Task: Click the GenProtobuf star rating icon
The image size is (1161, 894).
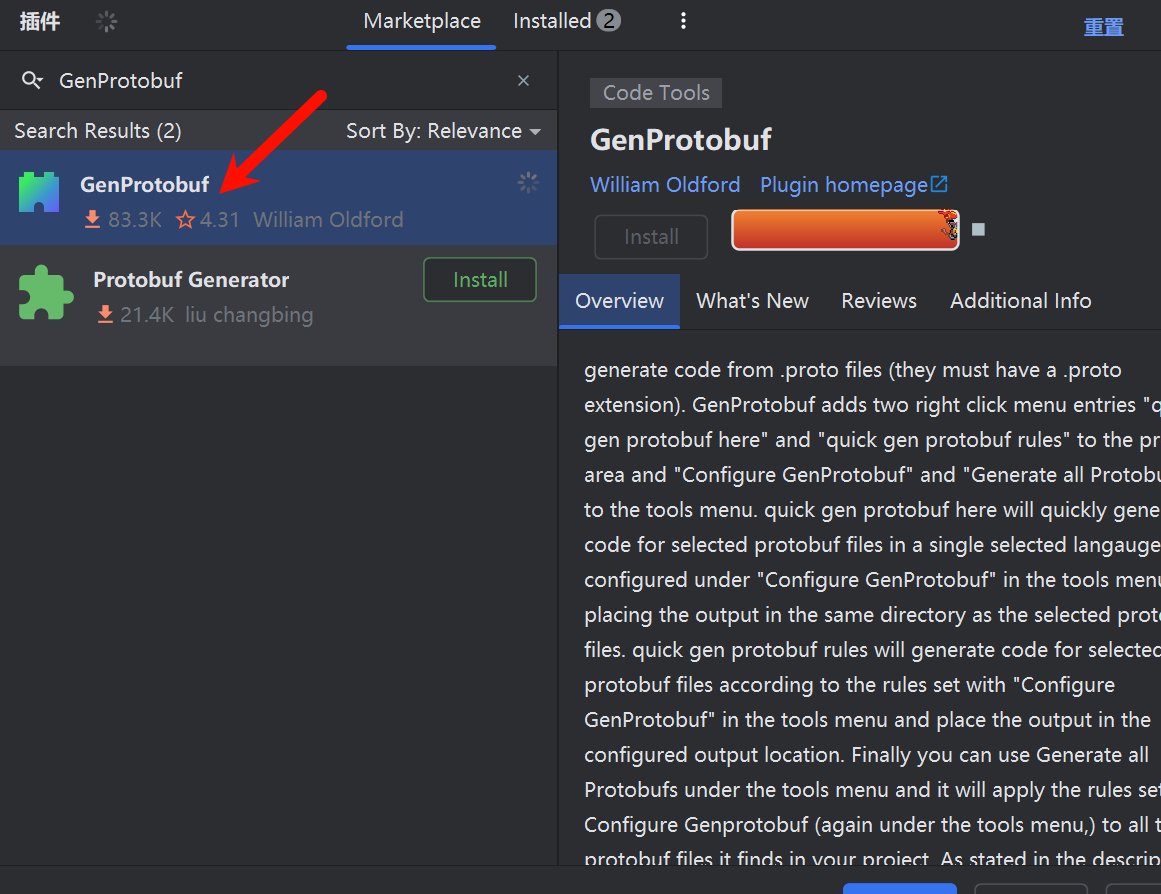Action: tap(186, 220)
